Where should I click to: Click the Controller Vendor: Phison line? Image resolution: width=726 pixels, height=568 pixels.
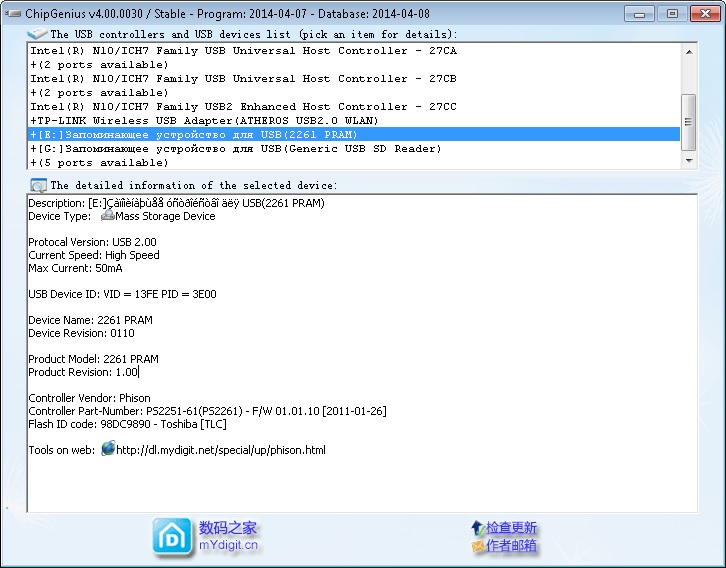click(89, 398)
